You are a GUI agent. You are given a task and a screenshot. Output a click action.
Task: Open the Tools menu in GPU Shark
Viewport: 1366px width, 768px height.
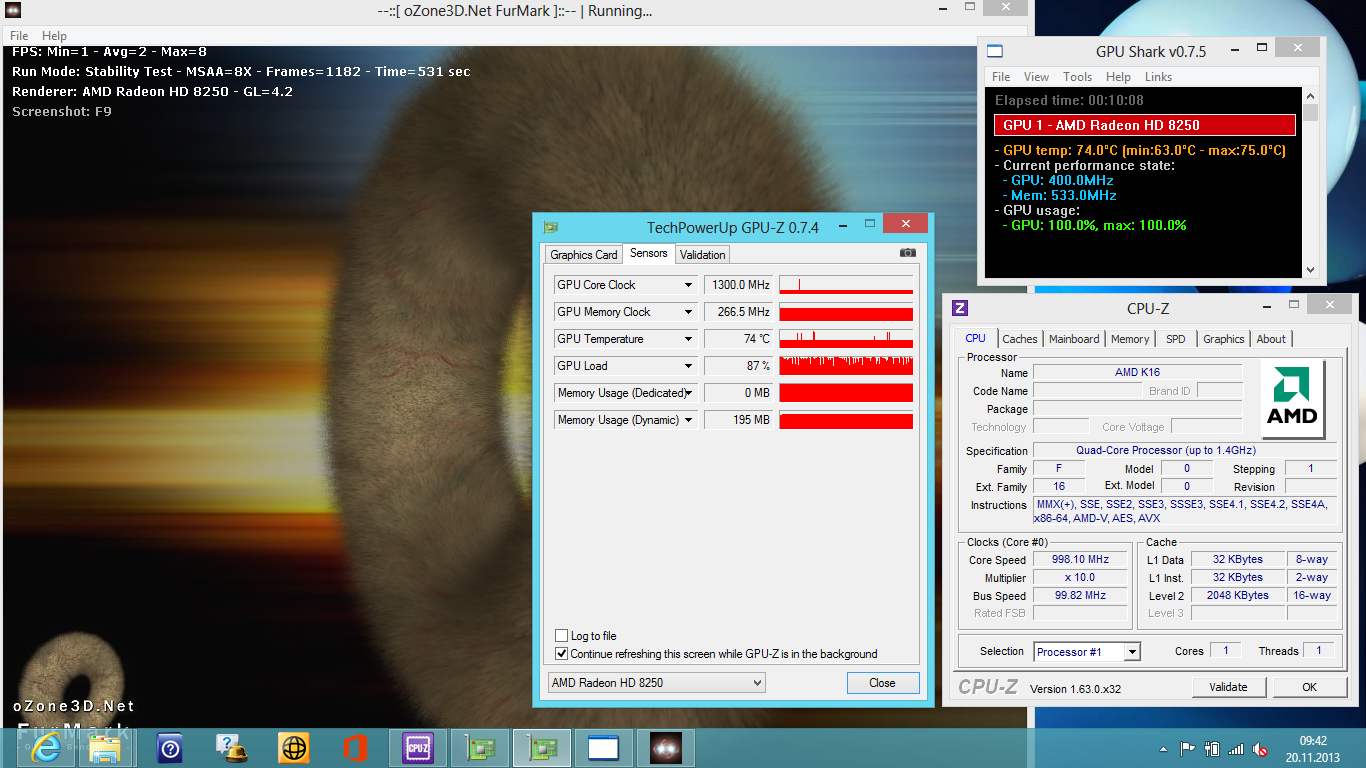(1077, 77)
